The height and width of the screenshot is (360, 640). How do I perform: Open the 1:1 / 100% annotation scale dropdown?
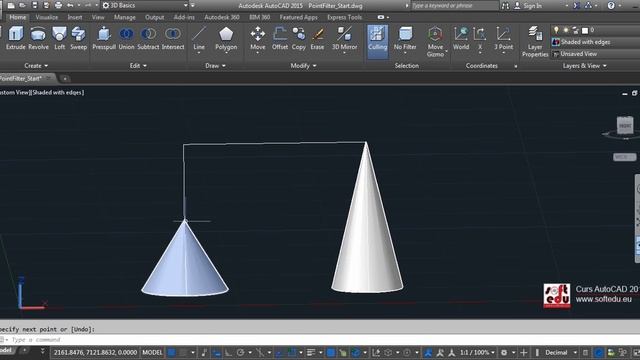pos(477,352)
